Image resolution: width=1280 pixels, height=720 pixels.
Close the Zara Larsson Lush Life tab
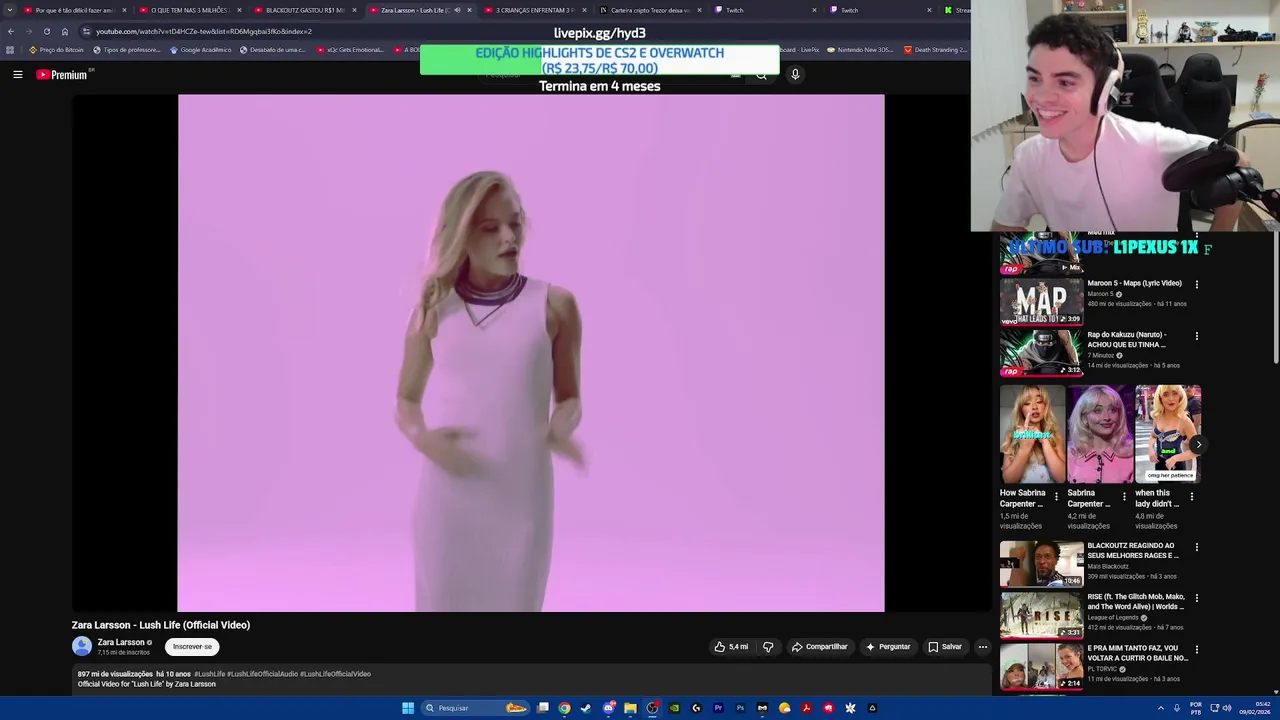click(x=469, y=10)
